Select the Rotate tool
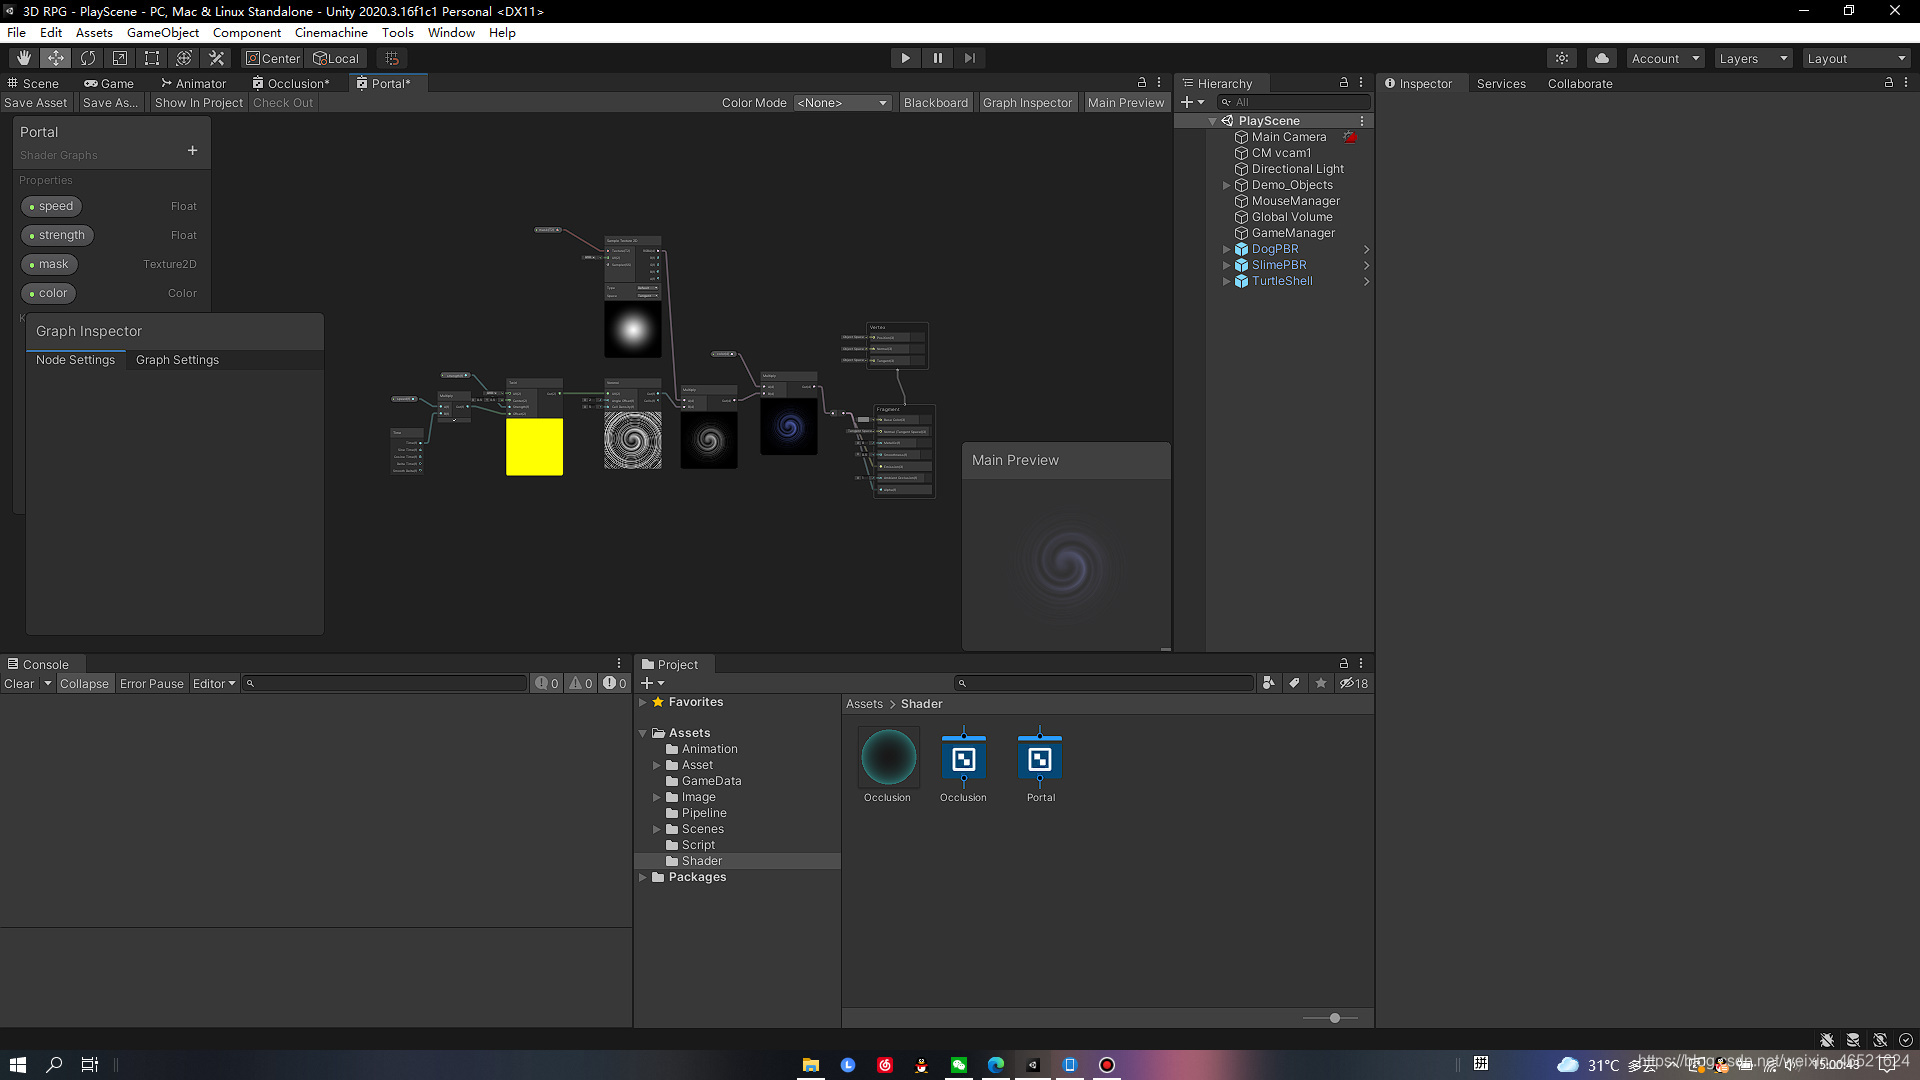The width and height of the screenshot is (1920, 1080). click(x=88, y=58)
